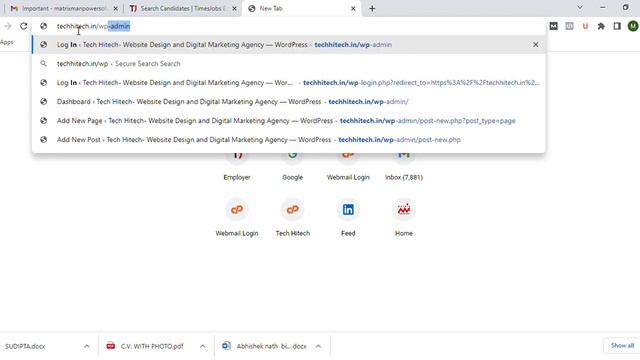The width and height of the screenshot is (640, 360).
Task: Click Show all downloads
Action: (622, 345)
